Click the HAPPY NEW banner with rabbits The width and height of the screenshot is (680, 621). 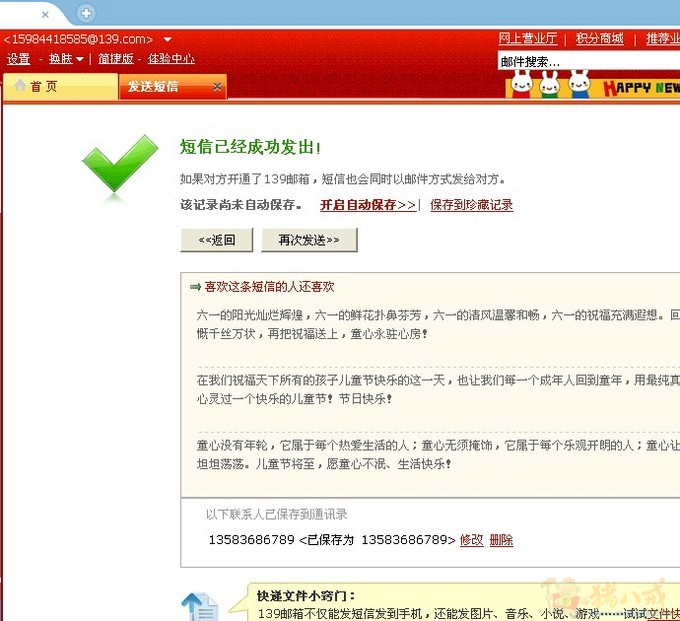point(593,85)
